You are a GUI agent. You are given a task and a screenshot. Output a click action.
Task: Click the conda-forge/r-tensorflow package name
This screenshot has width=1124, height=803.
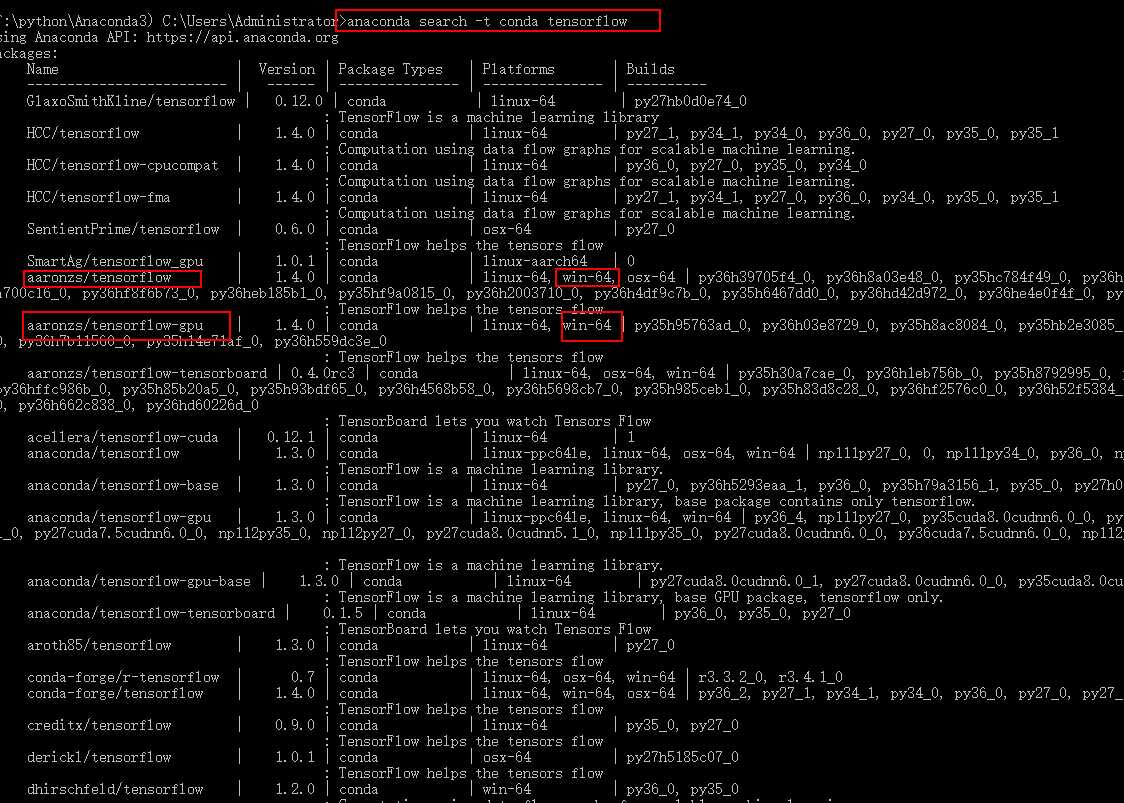coord(123,678)
